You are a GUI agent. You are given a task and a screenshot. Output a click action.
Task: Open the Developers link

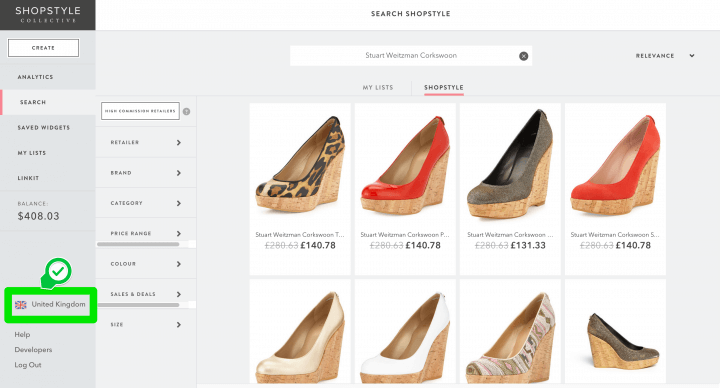click(33, 350)
